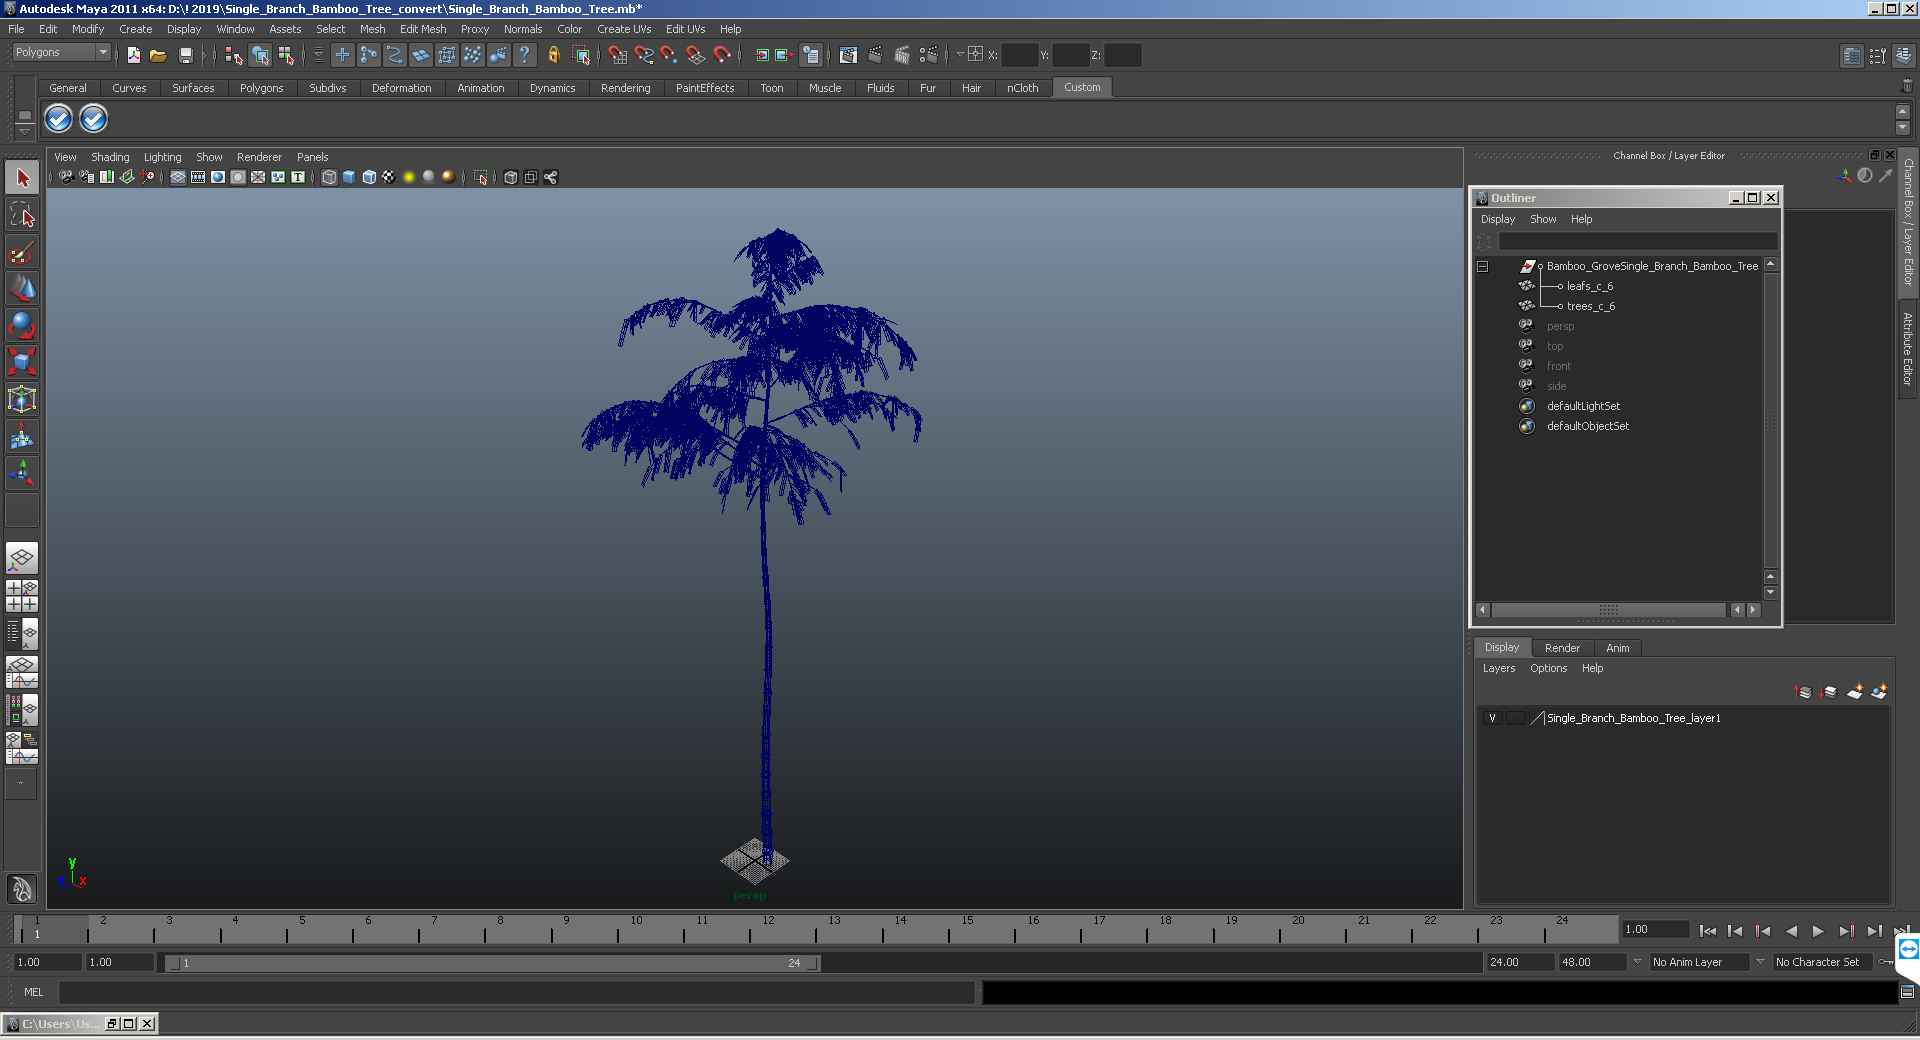This screenshot has height=1040, width=1920.
Task: Go to start of playback range
Action: 1708,931
